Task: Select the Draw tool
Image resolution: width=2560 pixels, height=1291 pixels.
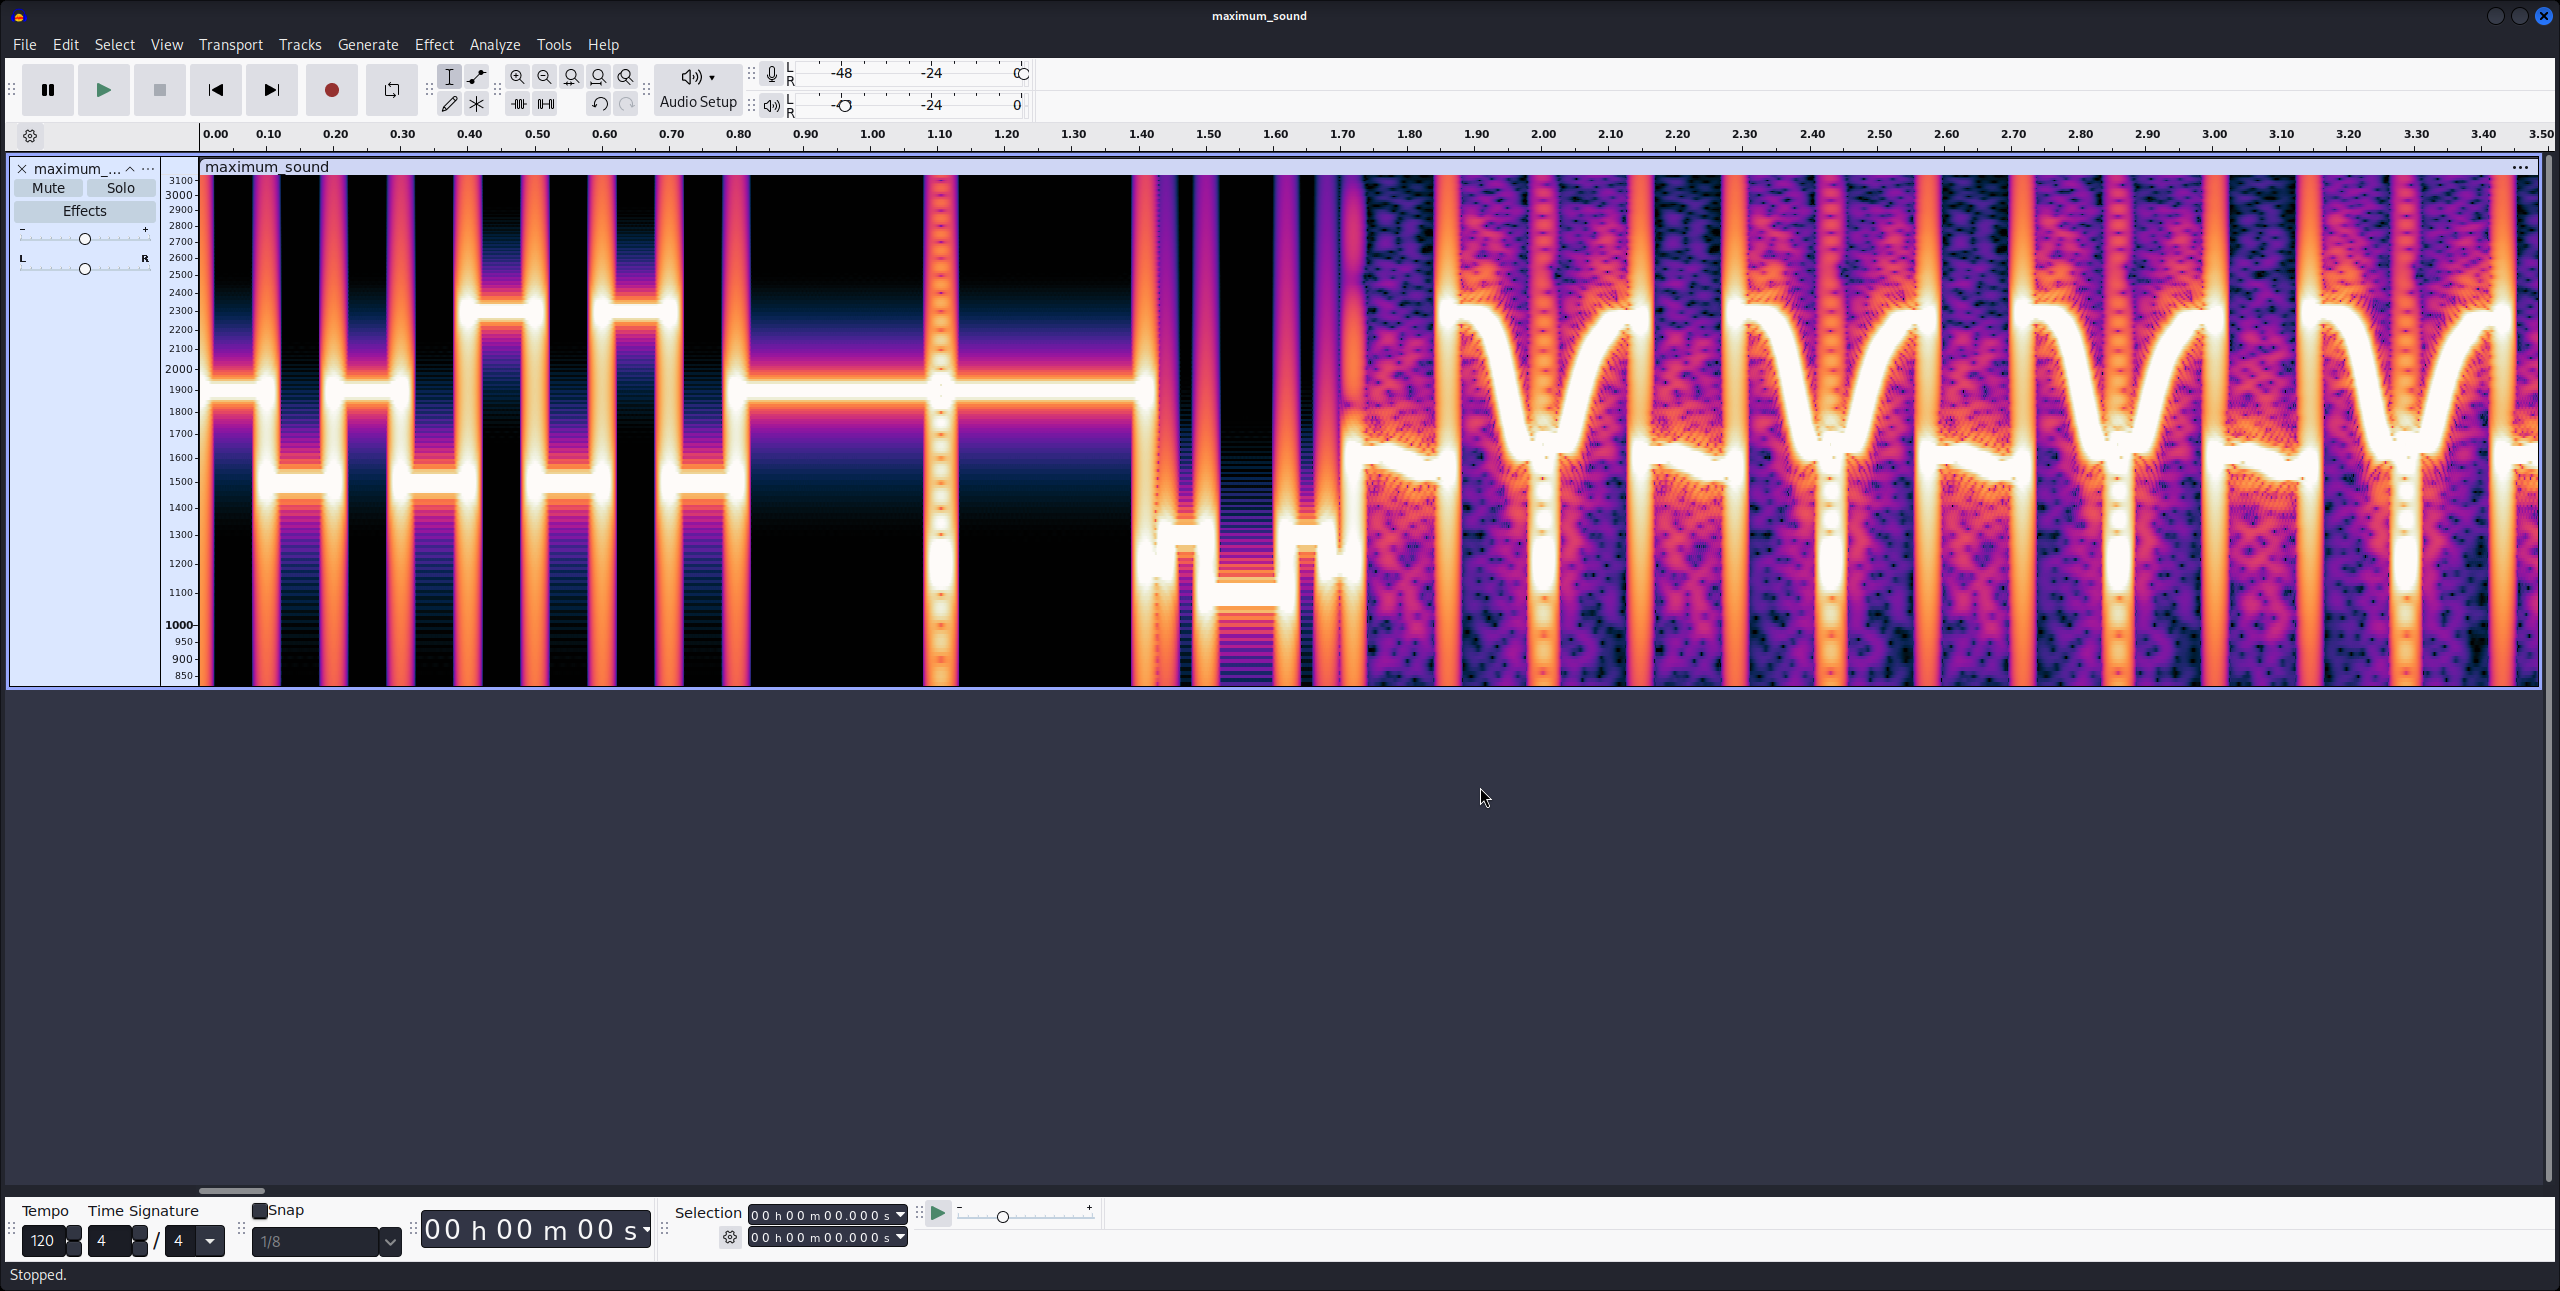Action: point(450,103)
